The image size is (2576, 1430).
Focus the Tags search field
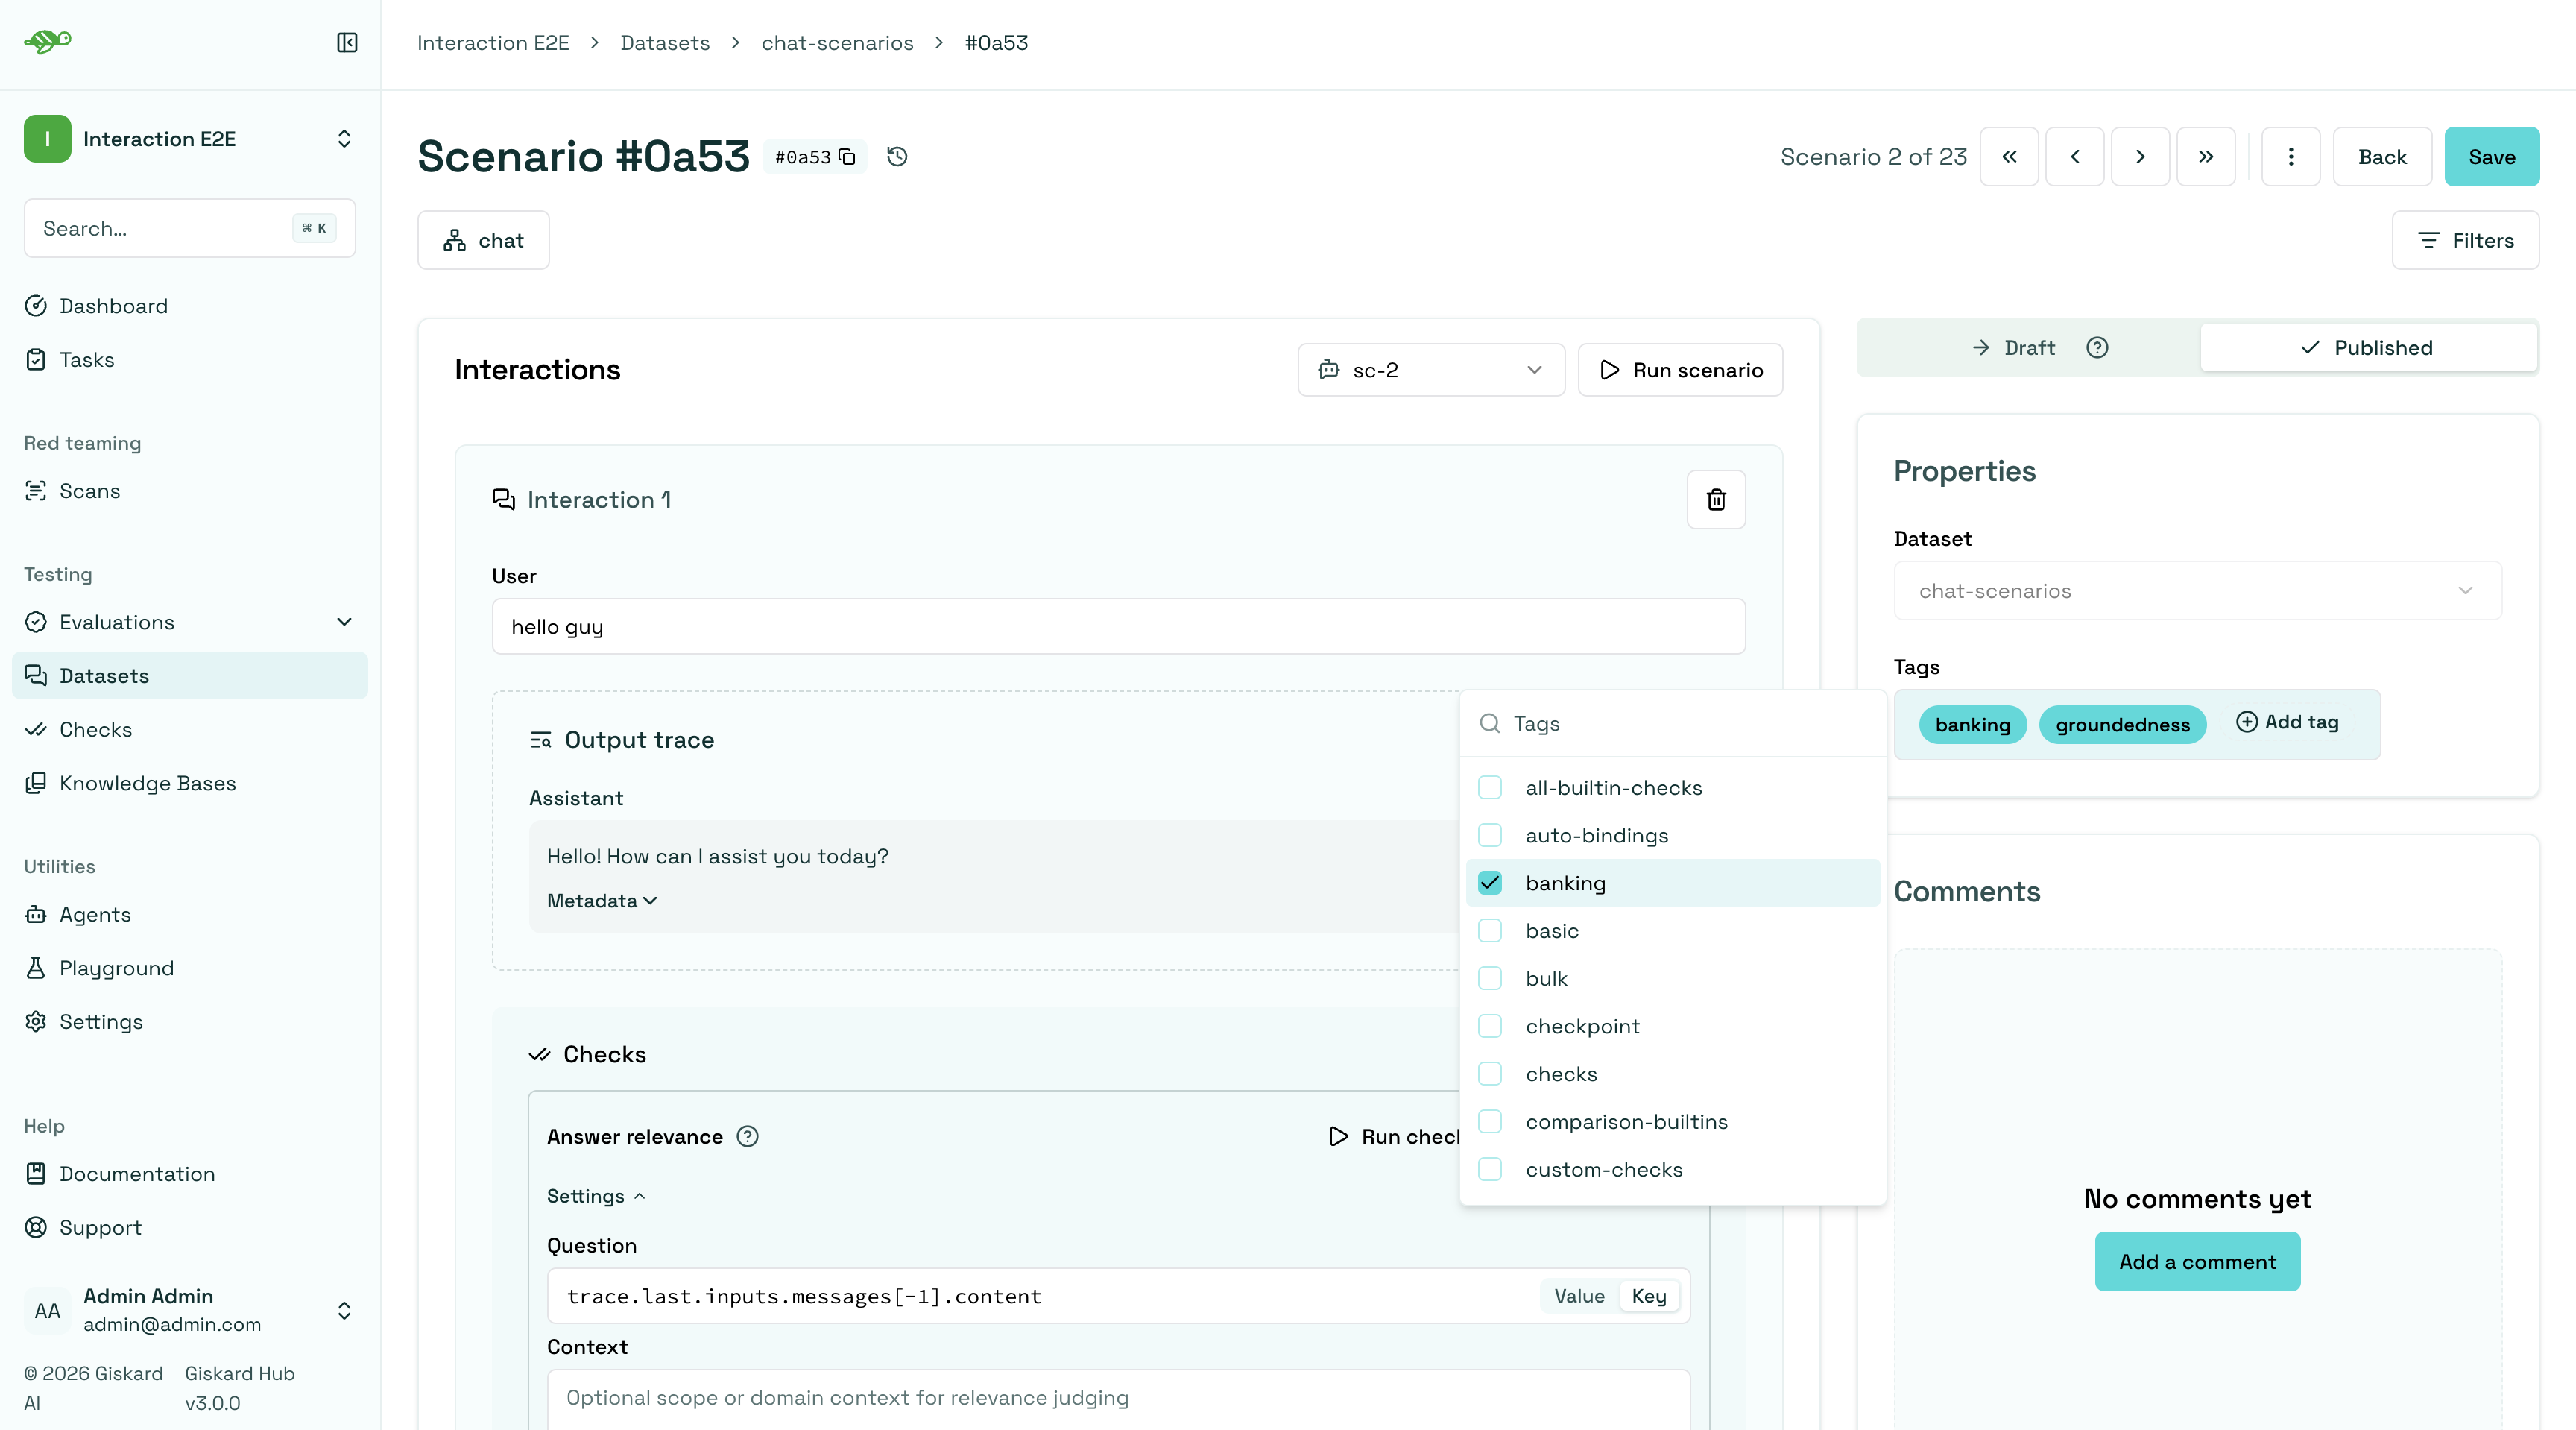tap(1673, 723)
